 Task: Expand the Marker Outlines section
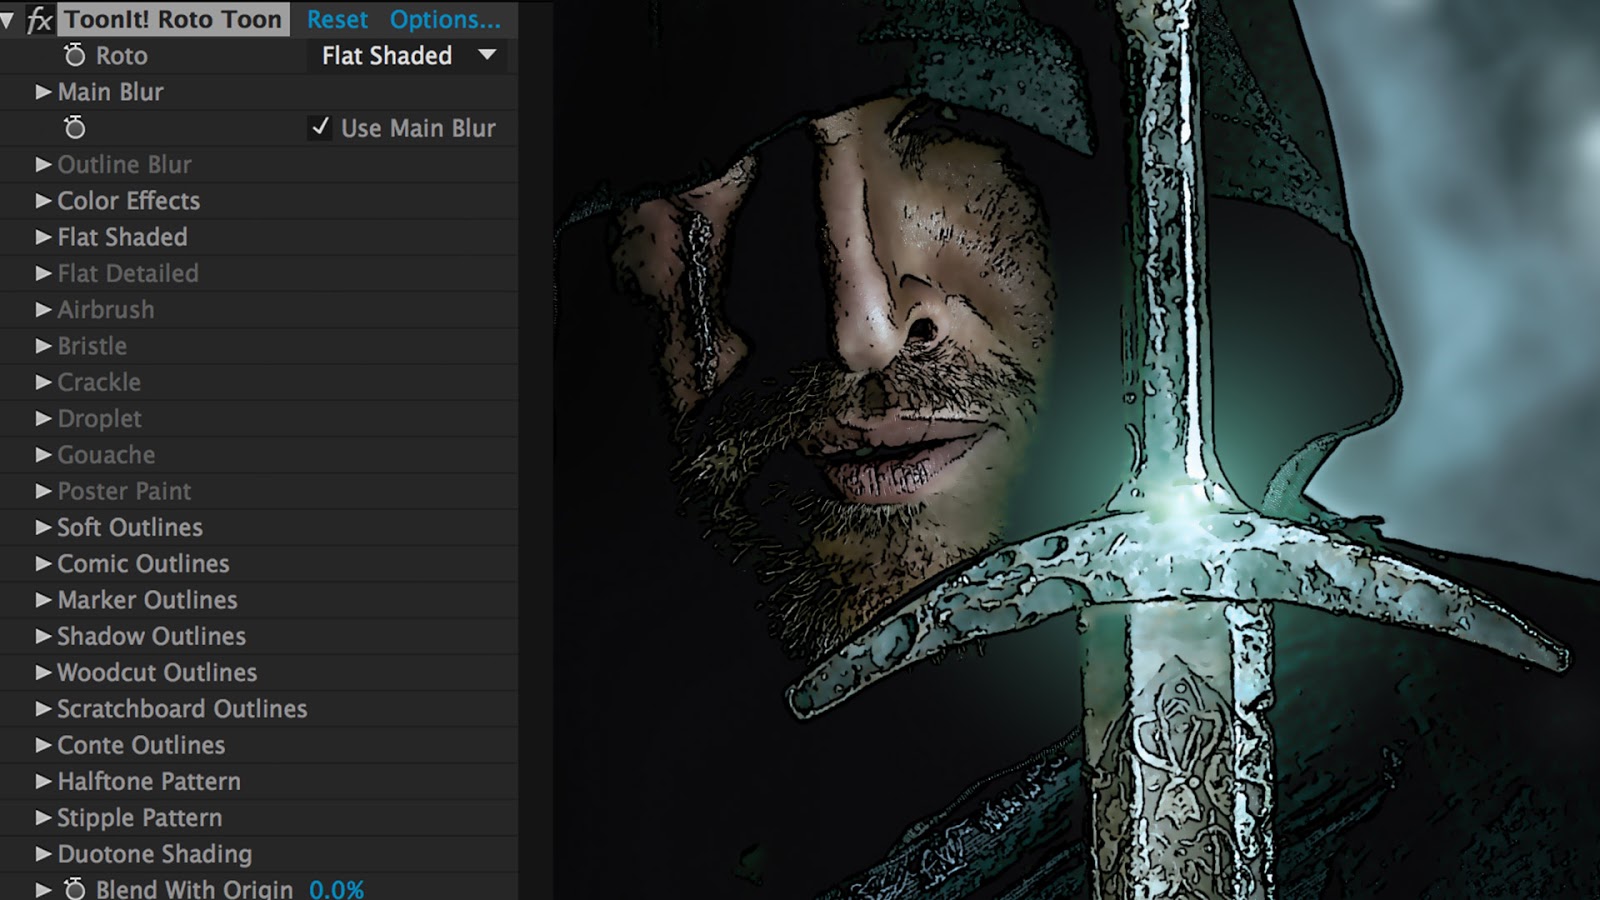tap(42, 599)
